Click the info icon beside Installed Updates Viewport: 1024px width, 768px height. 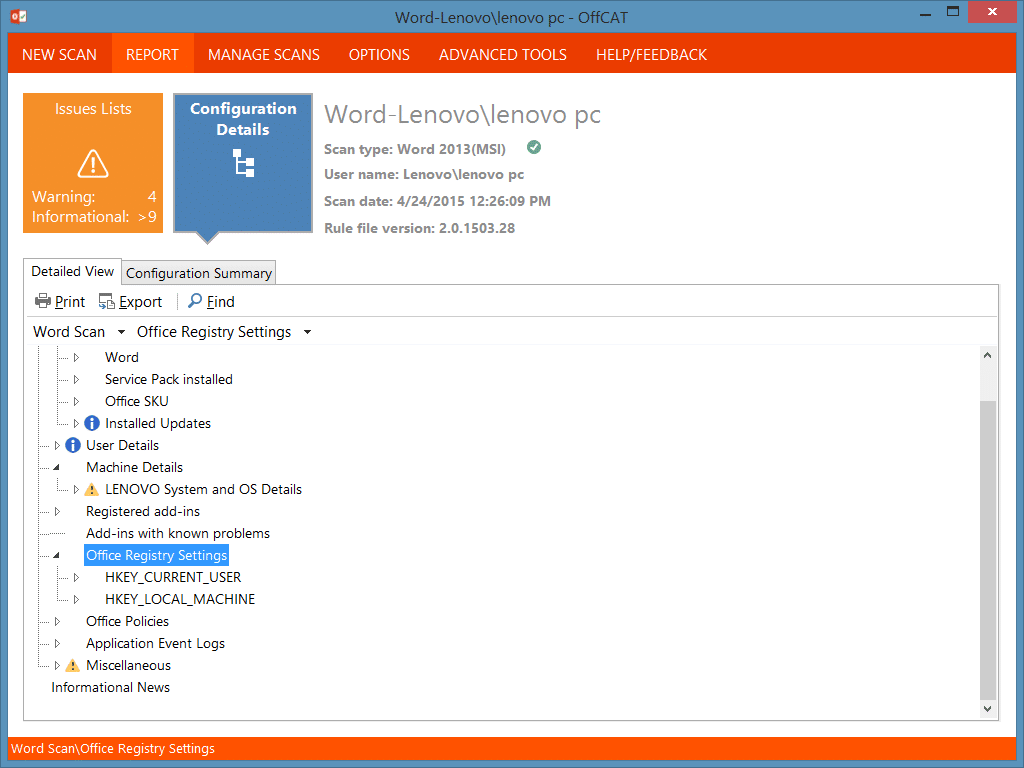[x=91, y=422]
